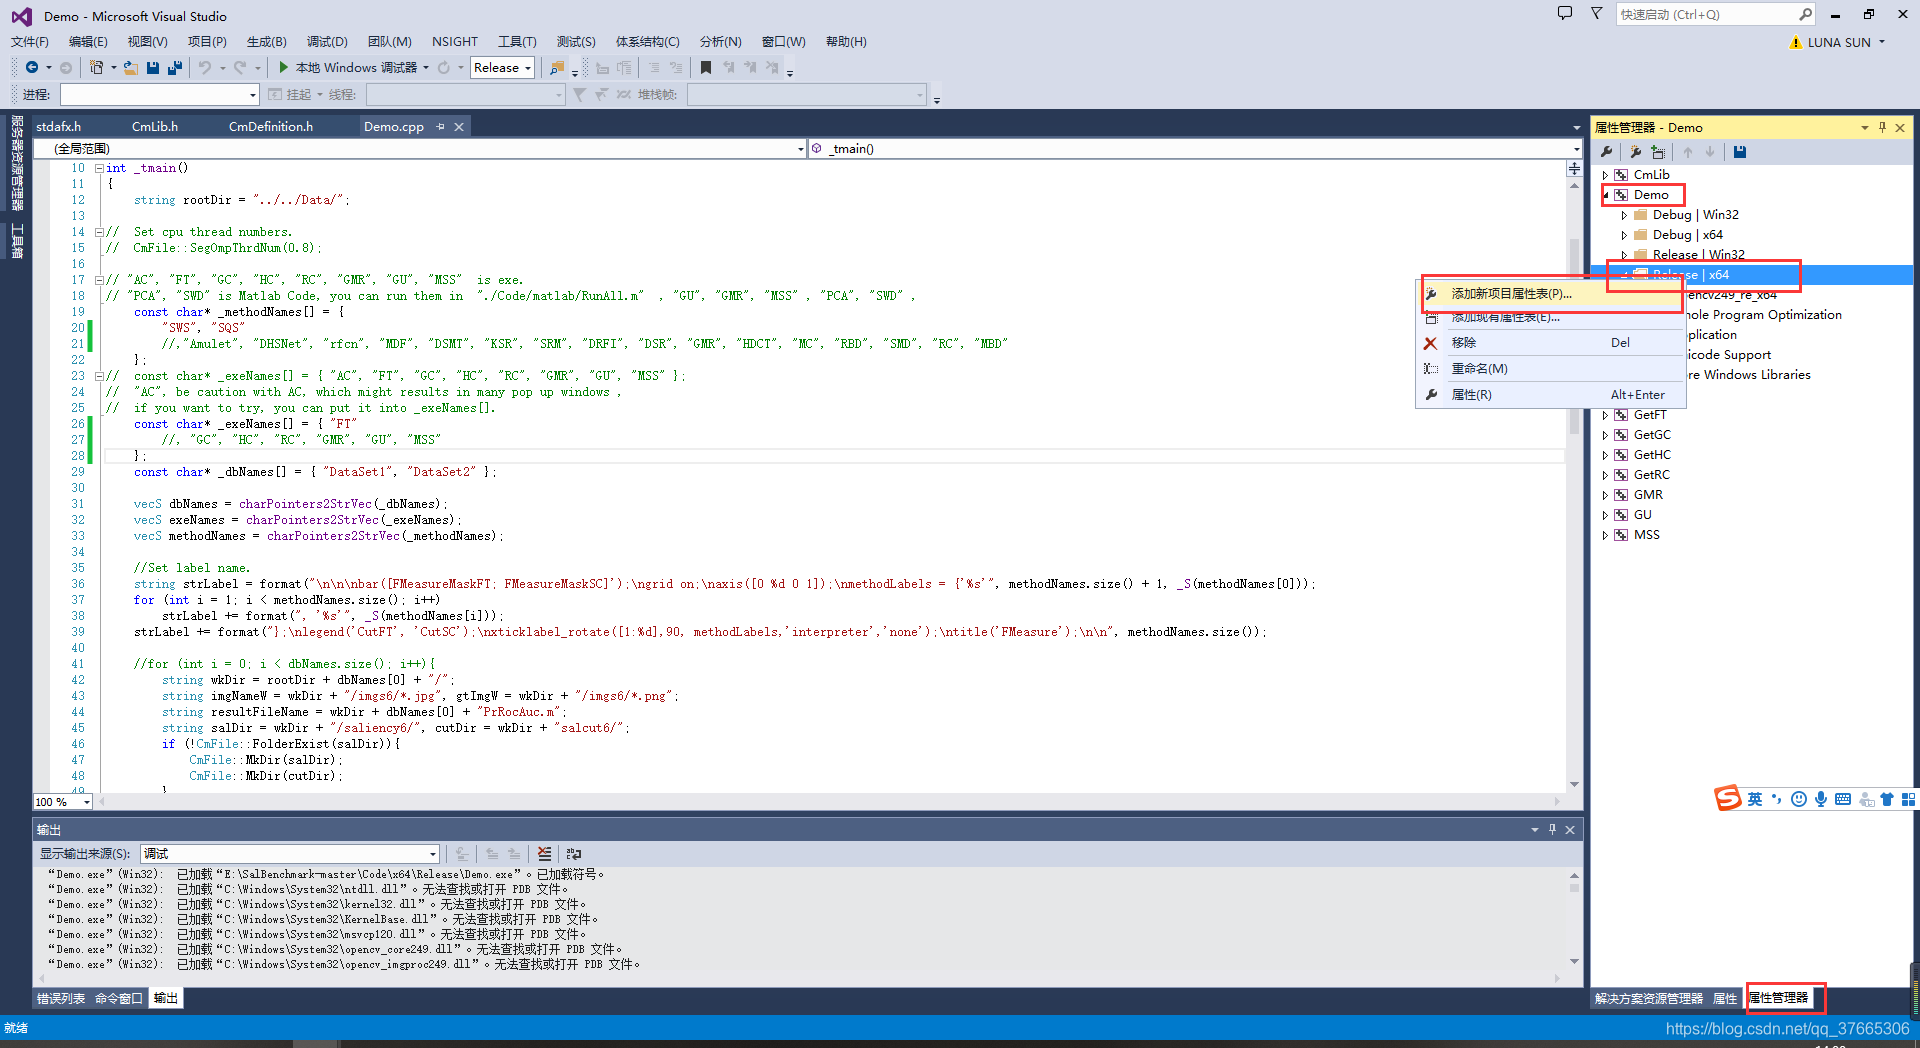This screenshot has width=1920, height=1048.
Task: Switch to the 解决方案资源管理器 tab
Action: (x=1648, y=999)
